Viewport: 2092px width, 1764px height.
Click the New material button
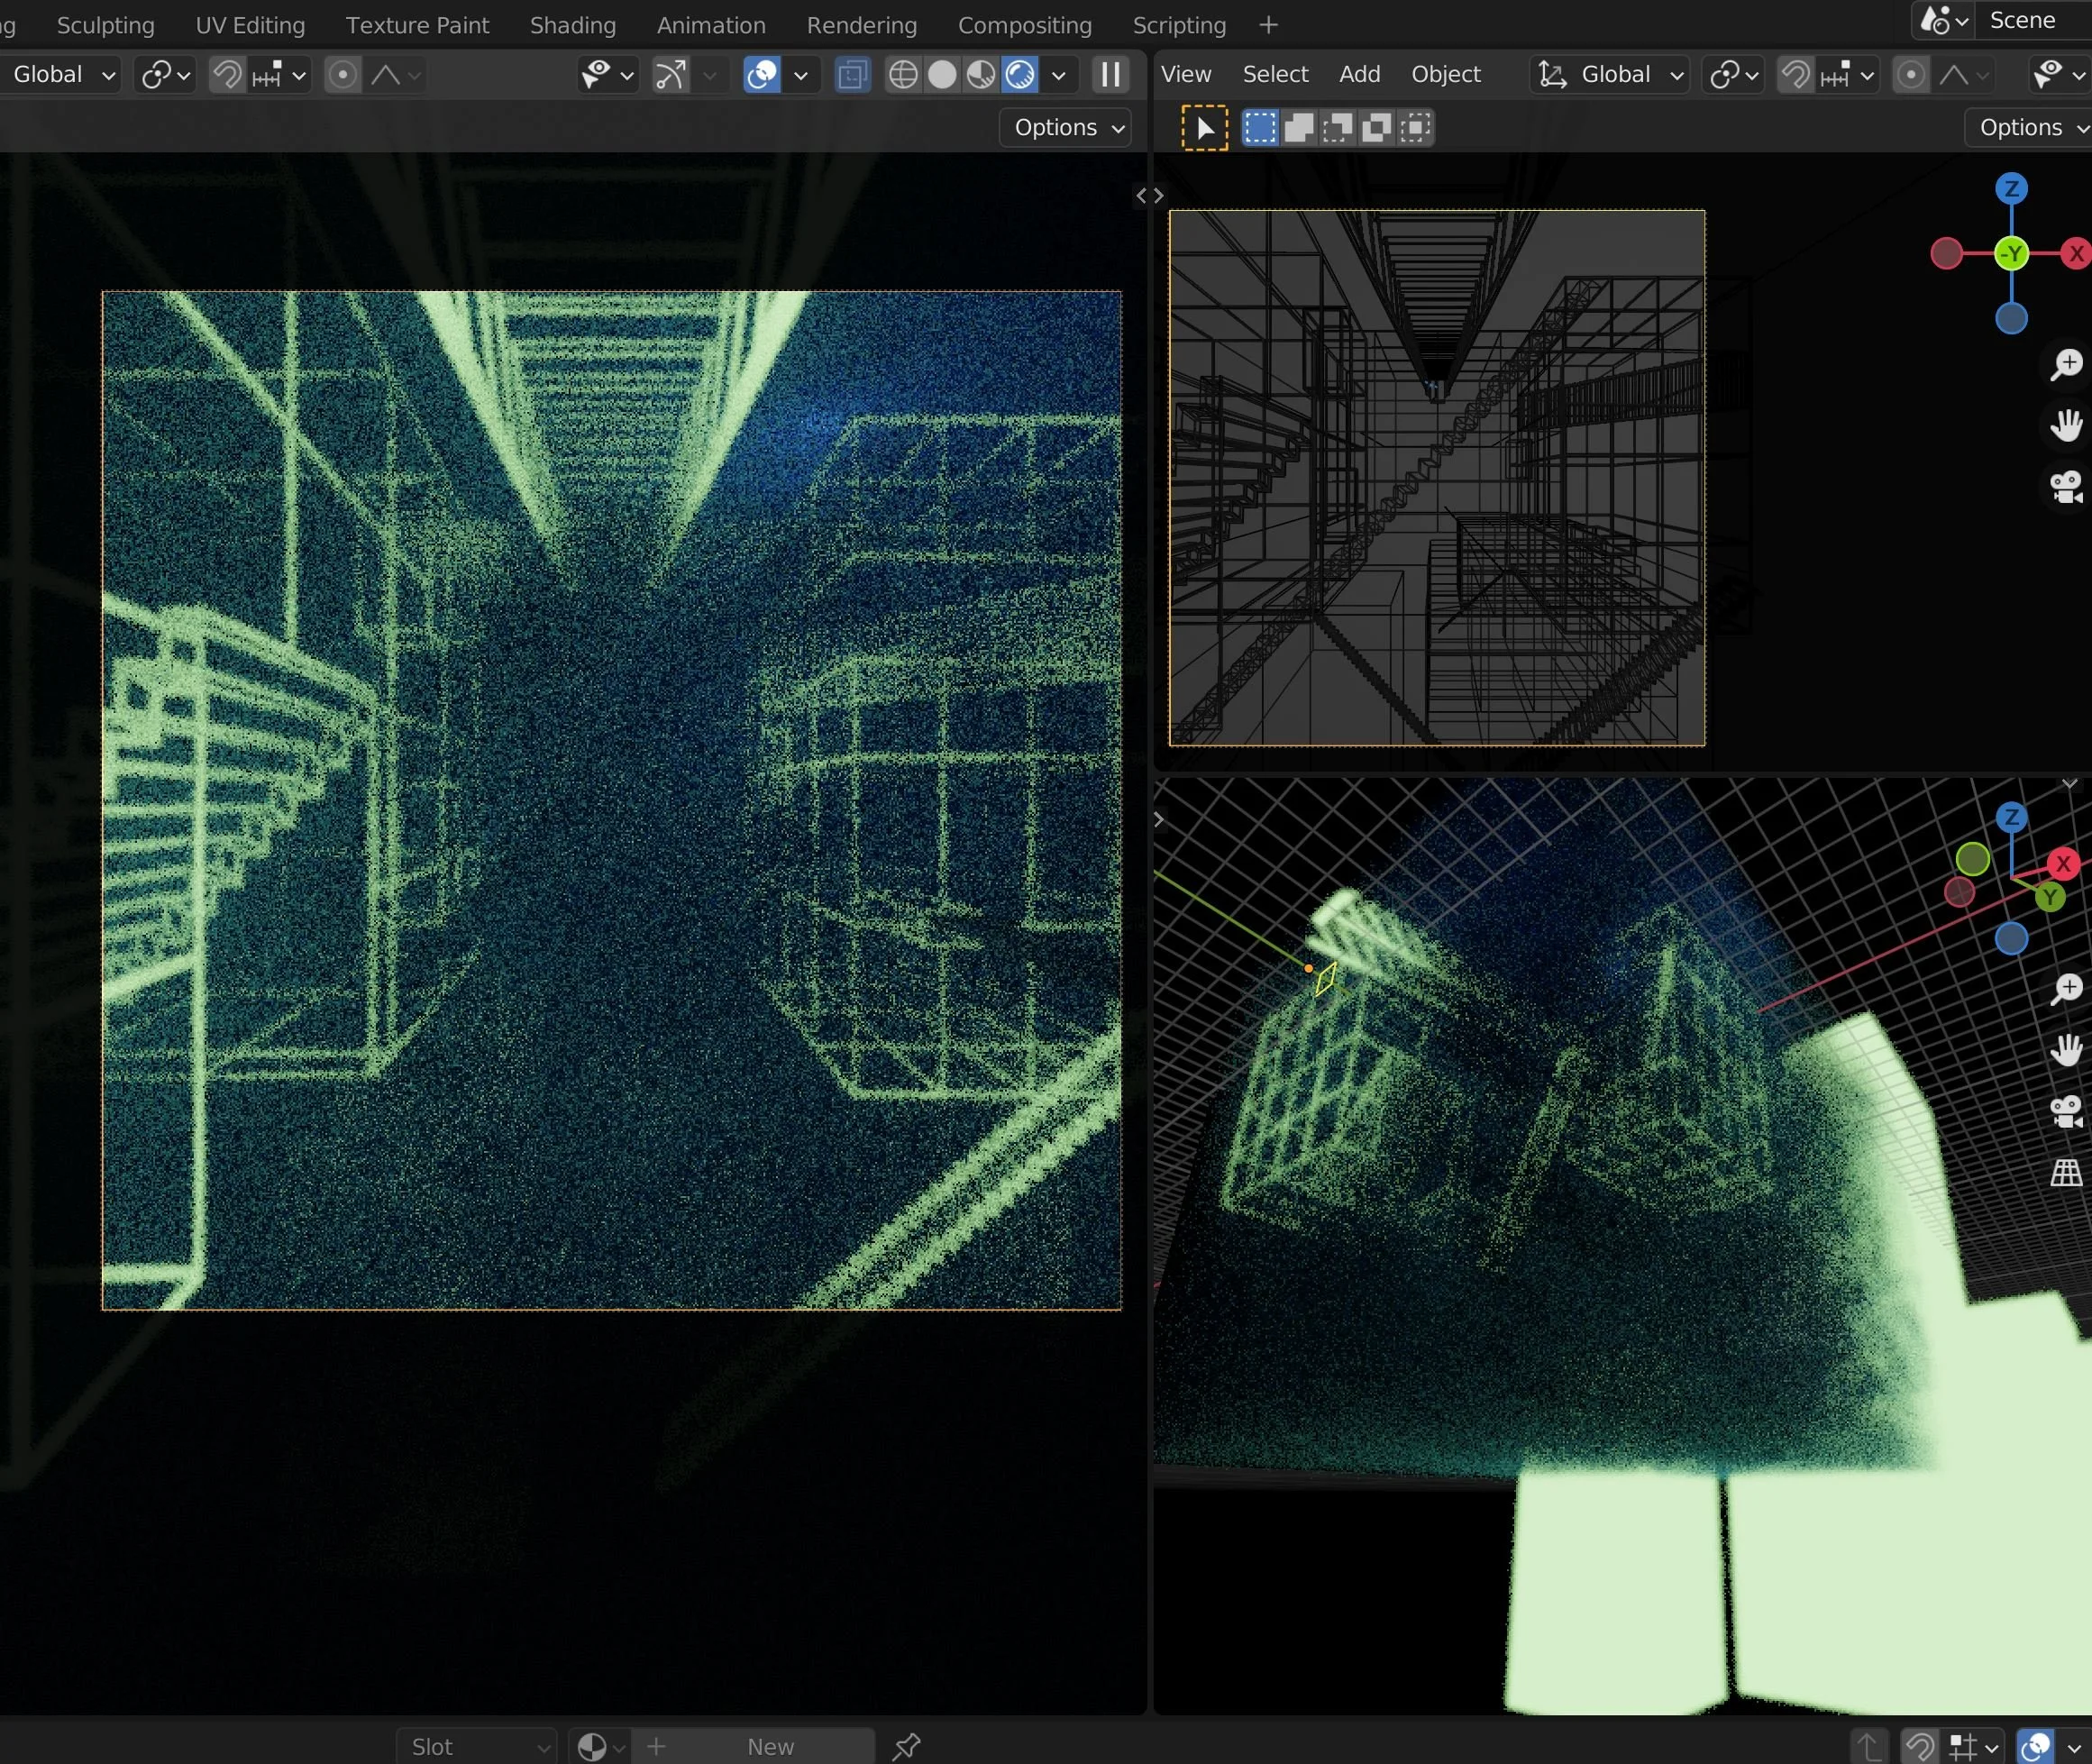click(770, 1746)
